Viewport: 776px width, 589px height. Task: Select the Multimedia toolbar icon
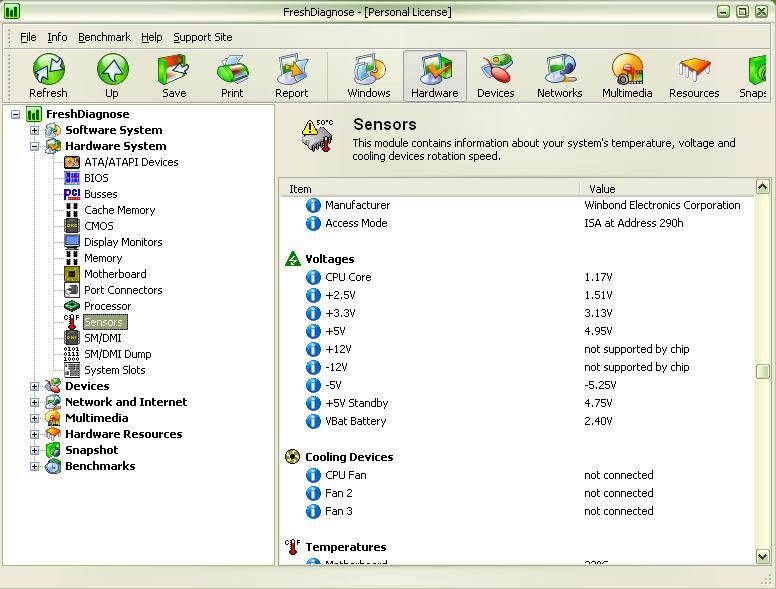(627, 70)
